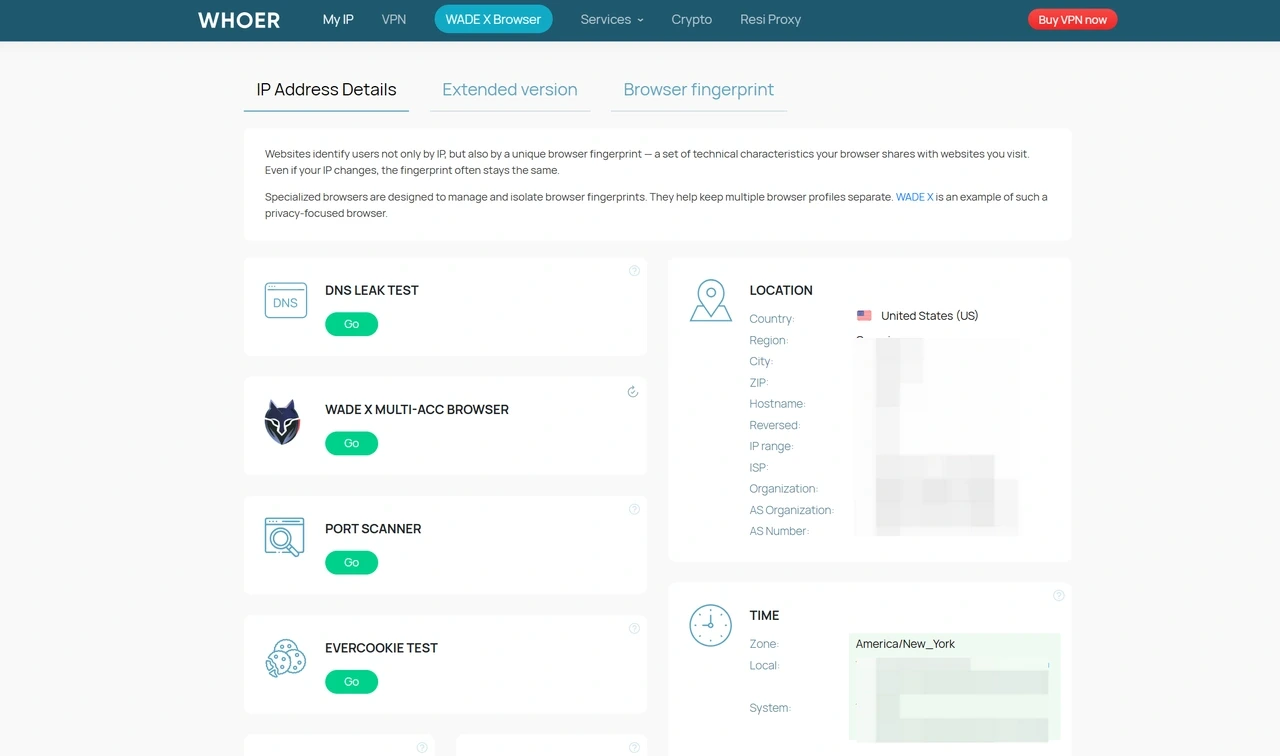The image size is (1280, 756).
Task: Expand the Services dropdown menu
Action: click(x=612, y=19)
